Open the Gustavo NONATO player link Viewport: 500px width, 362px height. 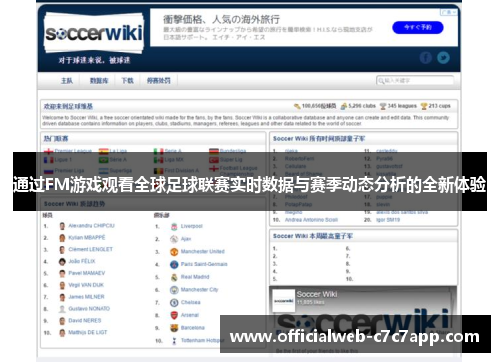tap(89, 309)
